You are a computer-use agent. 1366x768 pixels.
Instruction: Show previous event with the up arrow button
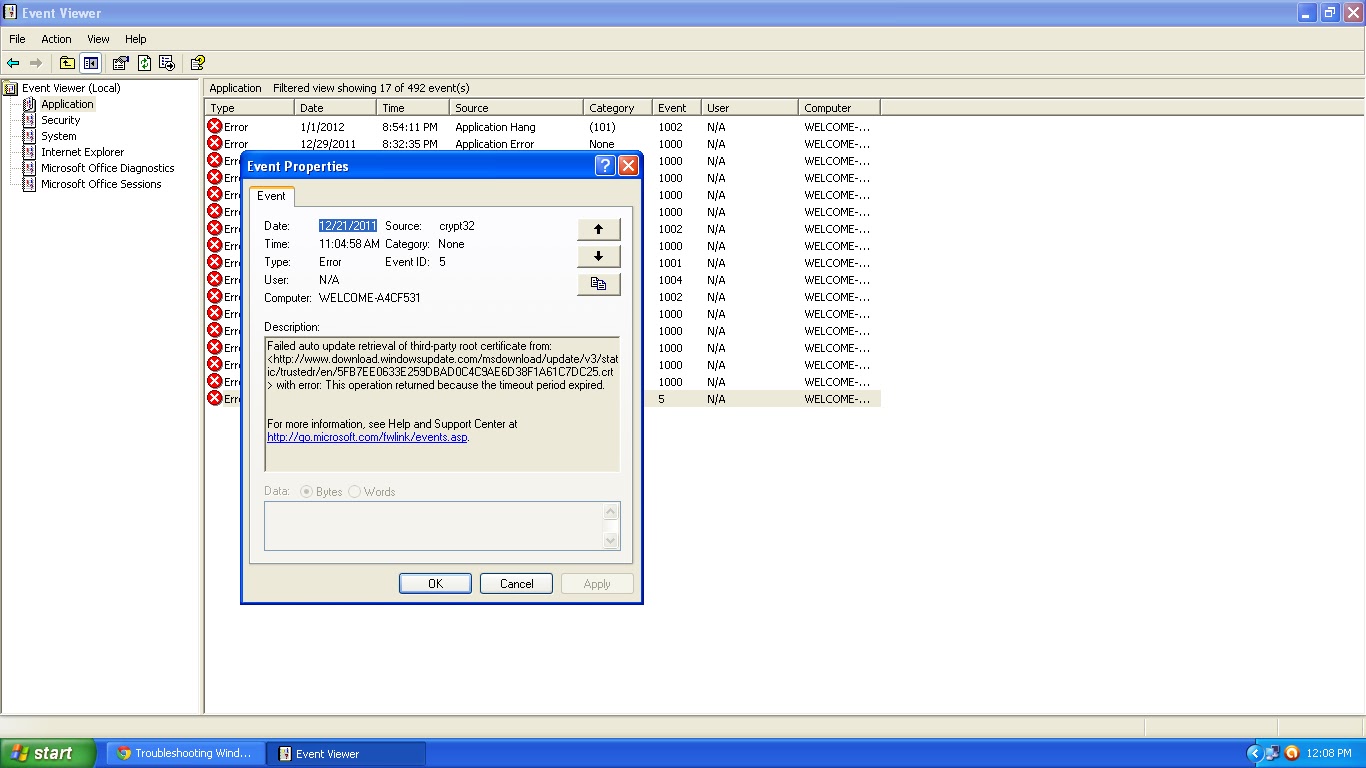point(599,229)
